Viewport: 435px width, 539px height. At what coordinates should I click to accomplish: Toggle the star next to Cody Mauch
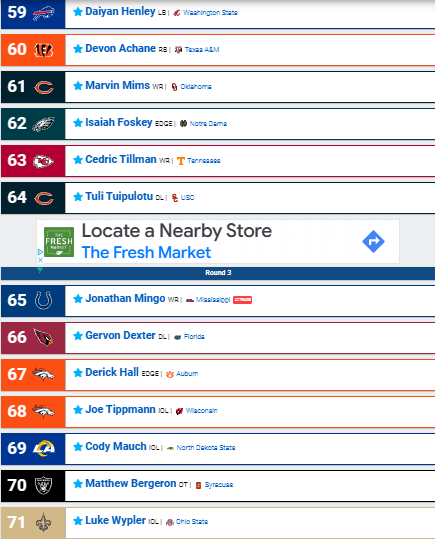(78, 447)
